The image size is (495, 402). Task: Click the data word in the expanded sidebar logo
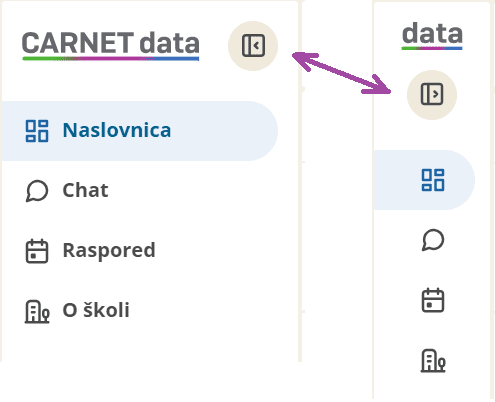[x=169, y=43]
